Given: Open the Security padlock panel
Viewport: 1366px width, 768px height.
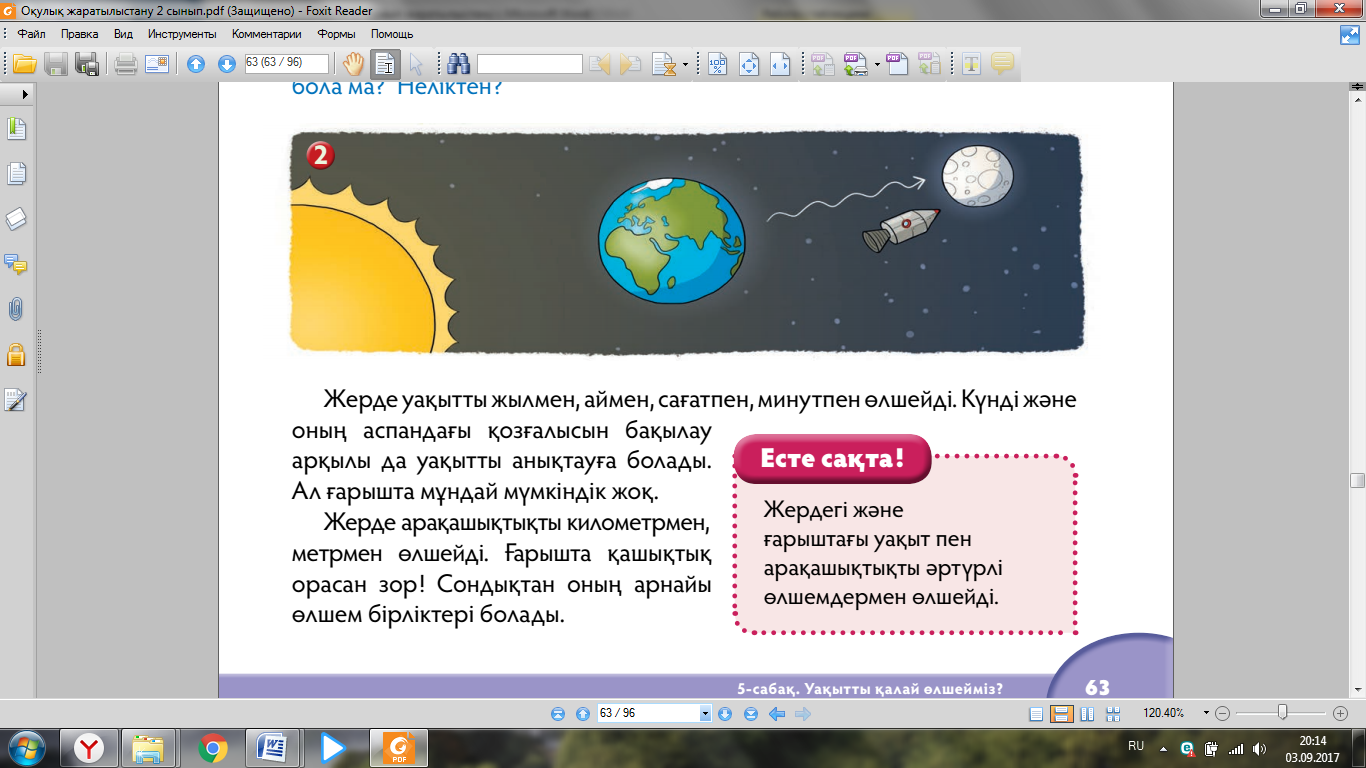Looking at the screenshot, I should tap(16, 354).
